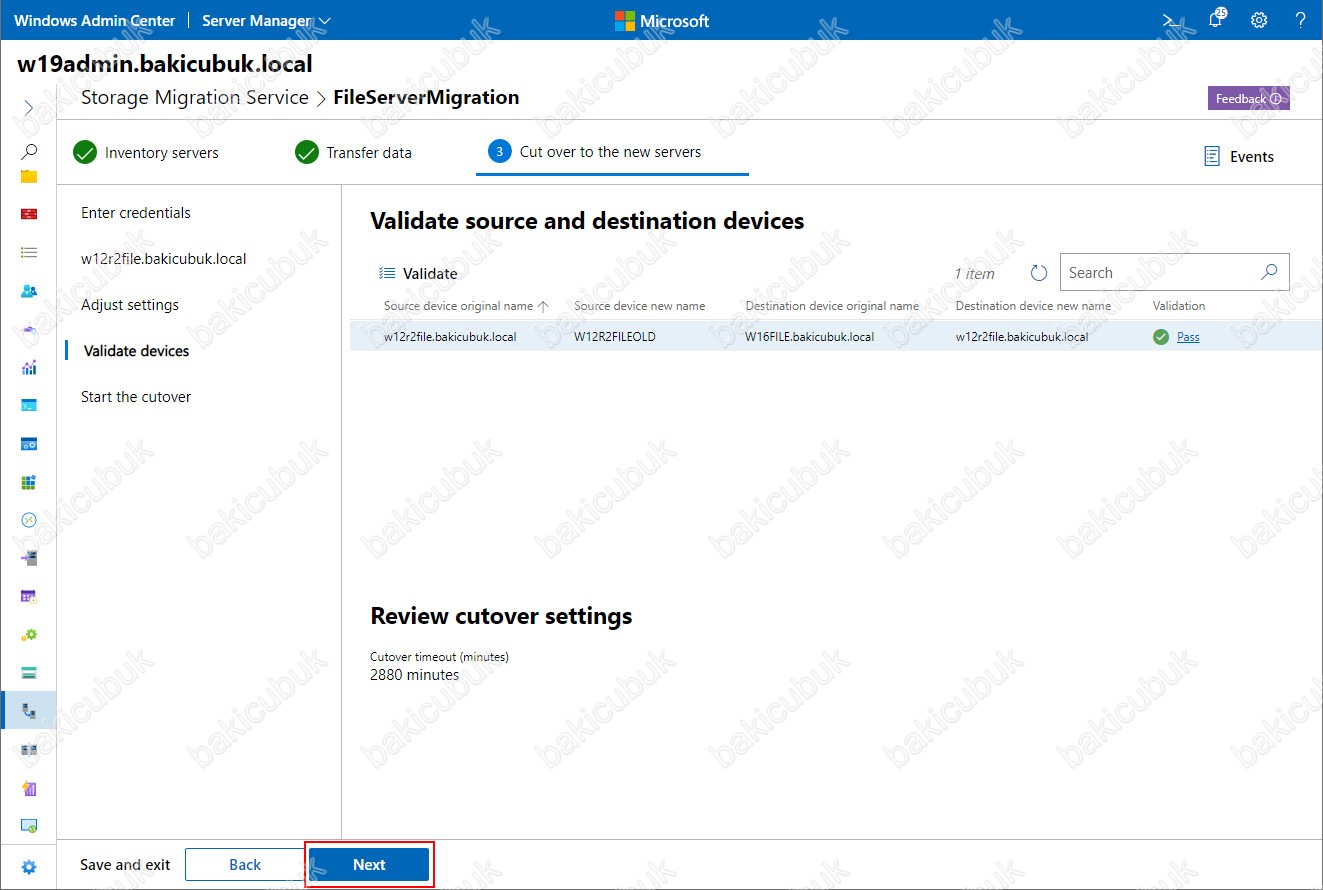Switch to Inventory servers step

pyautogui.click(x=146, y=153)
